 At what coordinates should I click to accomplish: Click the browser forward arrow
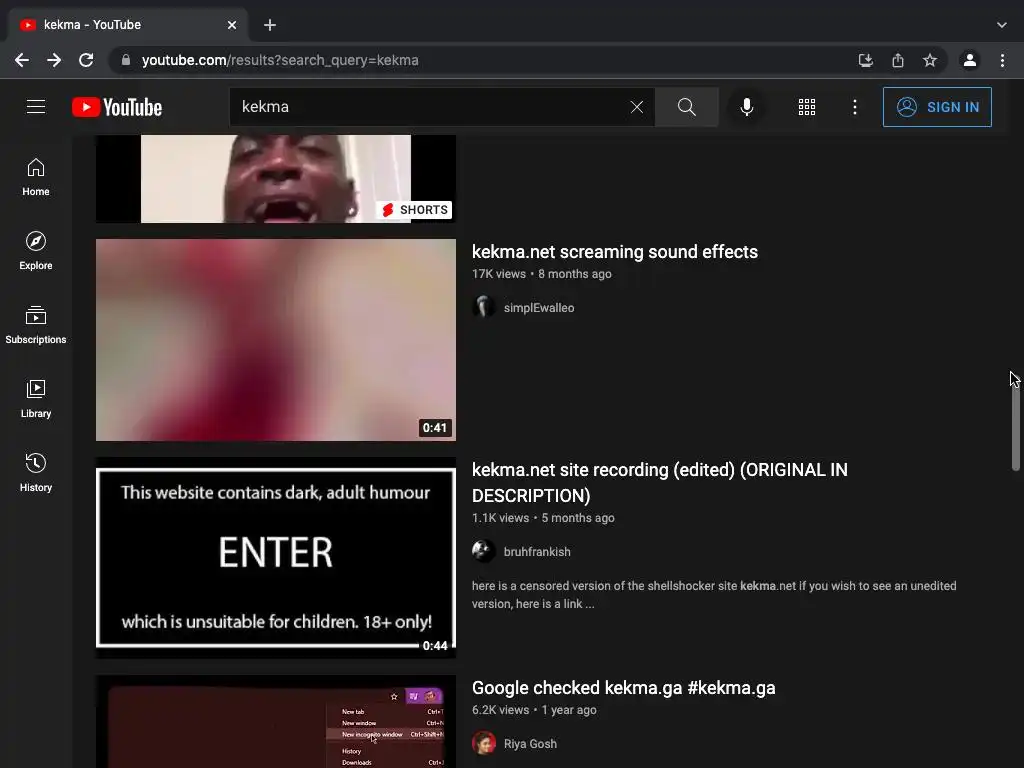point(54,60)
